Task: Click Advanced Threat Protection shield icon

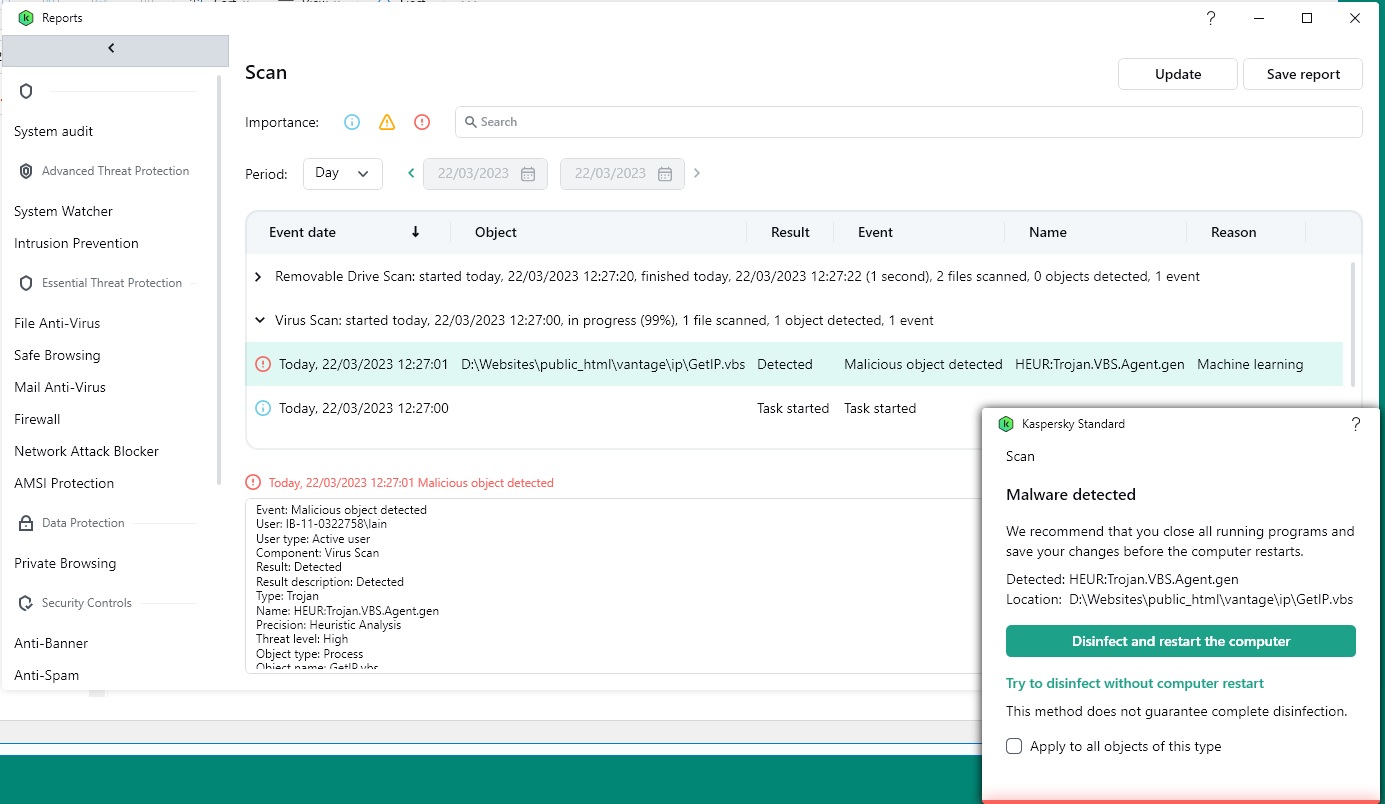Action: click(x=26, y=171)
